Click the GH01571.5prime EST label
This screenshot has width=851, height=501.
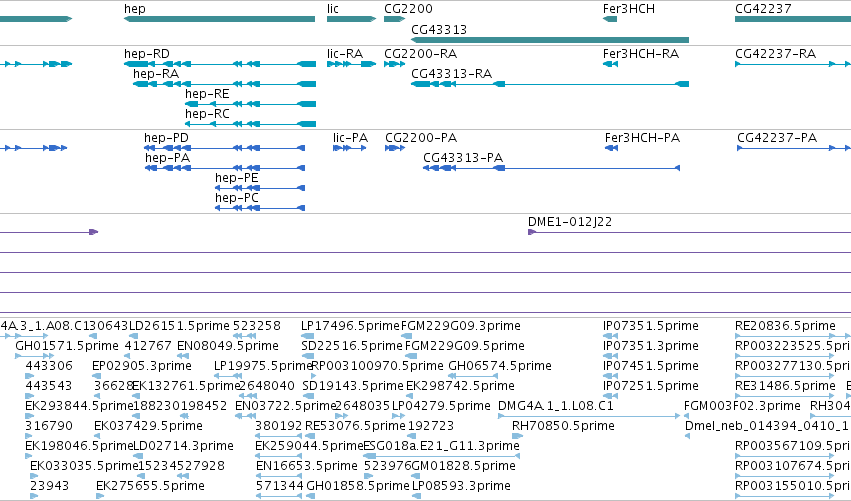pos(67,346)
